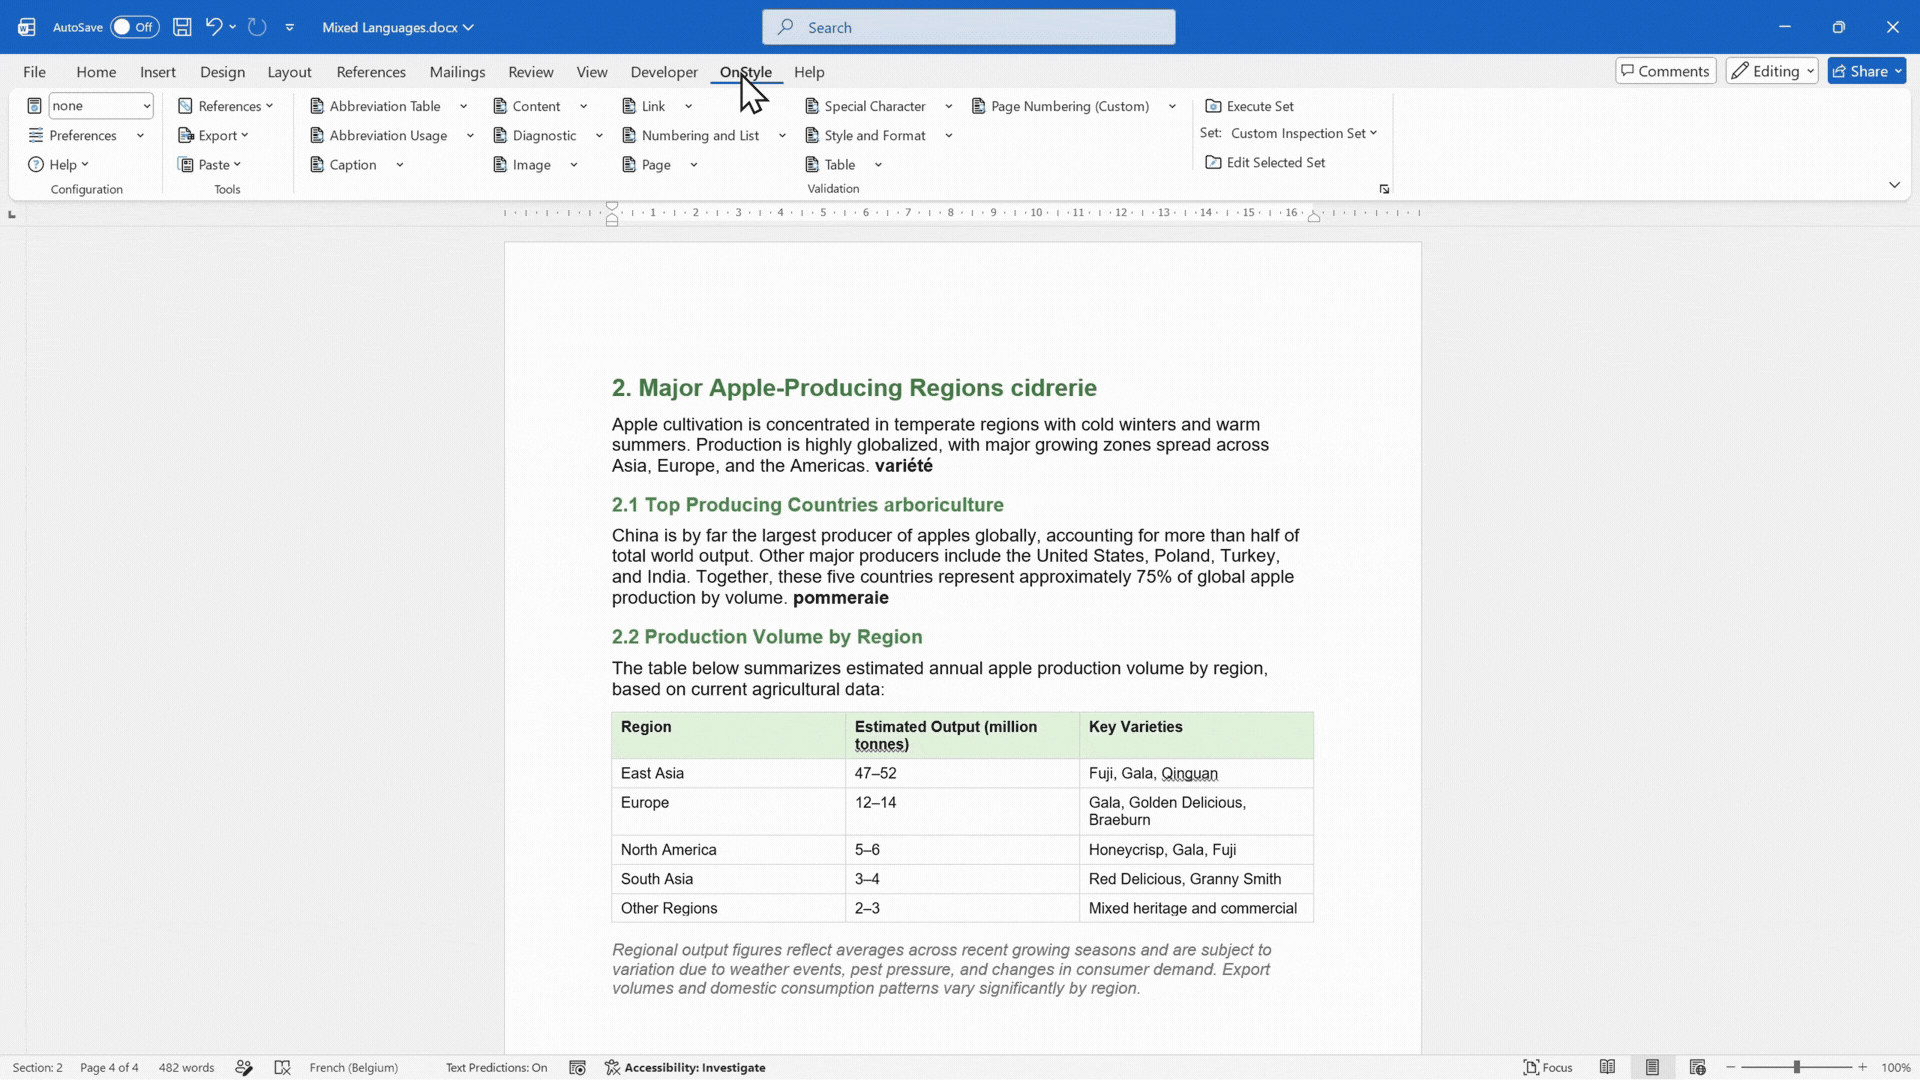Toggle Text Predictions setting
This screenshot has height=1080, width=1920.
pos(496,1067)
